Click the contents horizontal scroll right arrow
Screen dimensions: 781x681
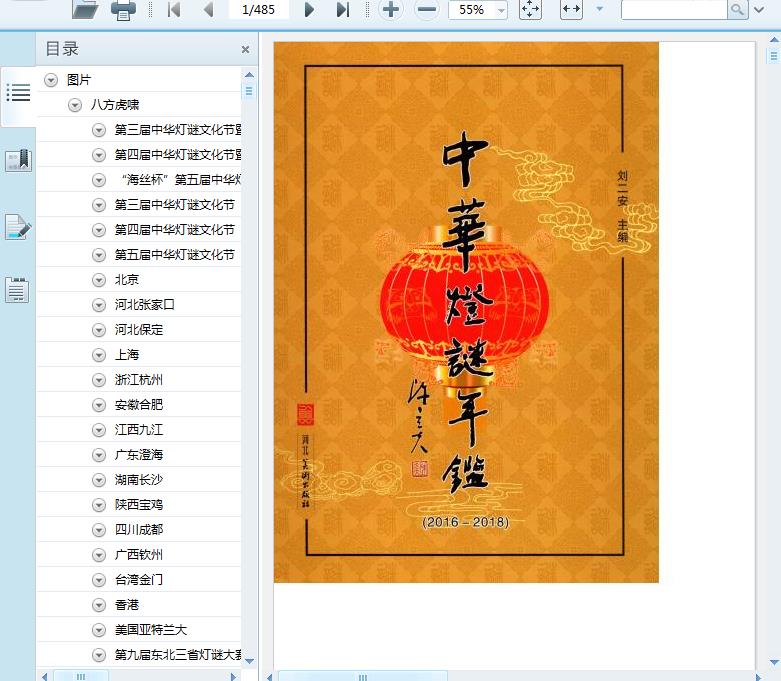[x=233, y=677]
